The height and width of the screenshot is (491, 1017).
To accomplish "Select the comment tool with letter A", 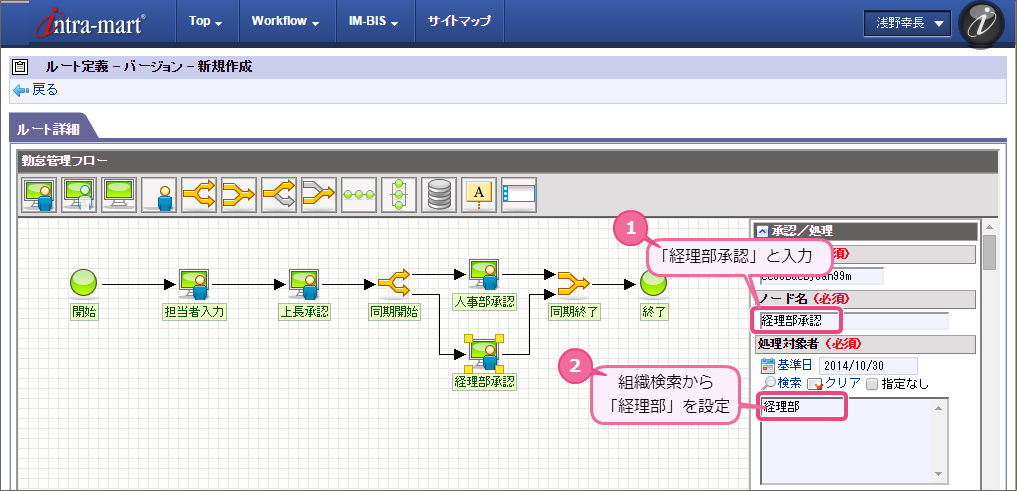I will [479, 195].
